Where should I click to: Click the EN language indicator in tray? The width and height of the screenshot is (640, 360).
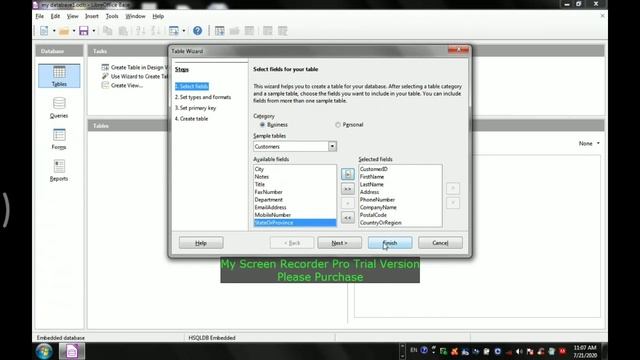tap(413, 350)
